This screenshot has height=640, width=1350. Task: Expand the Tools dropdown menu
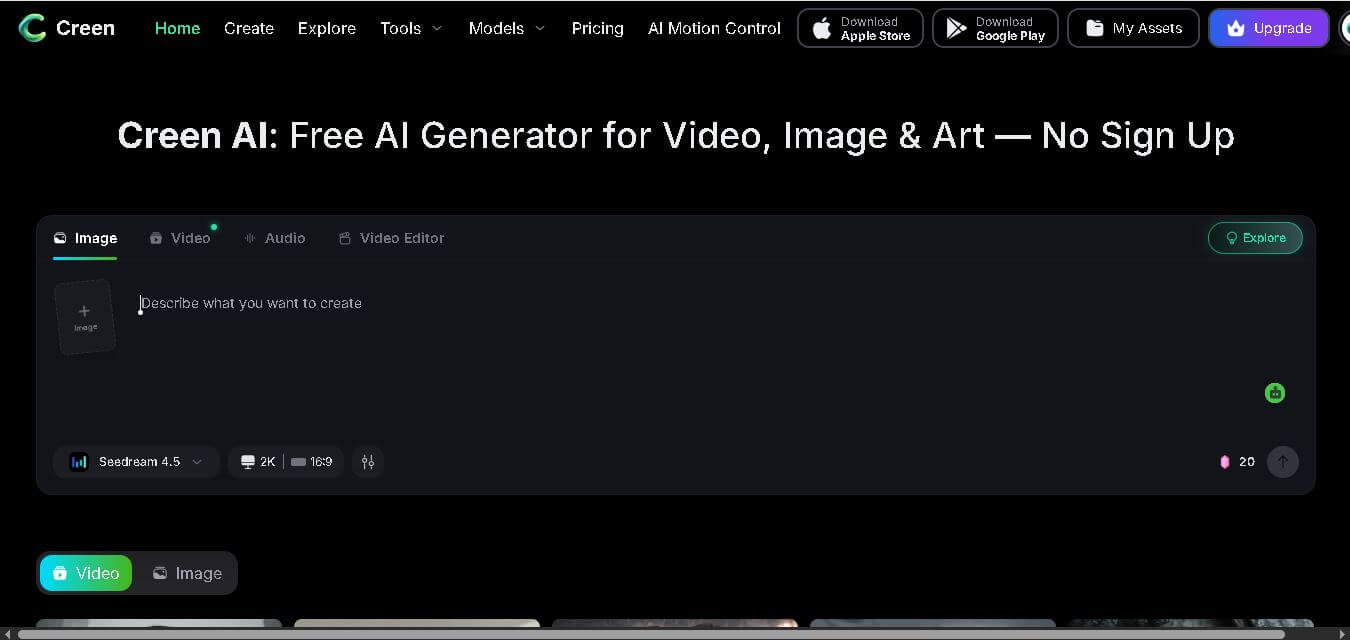(411, 28)
